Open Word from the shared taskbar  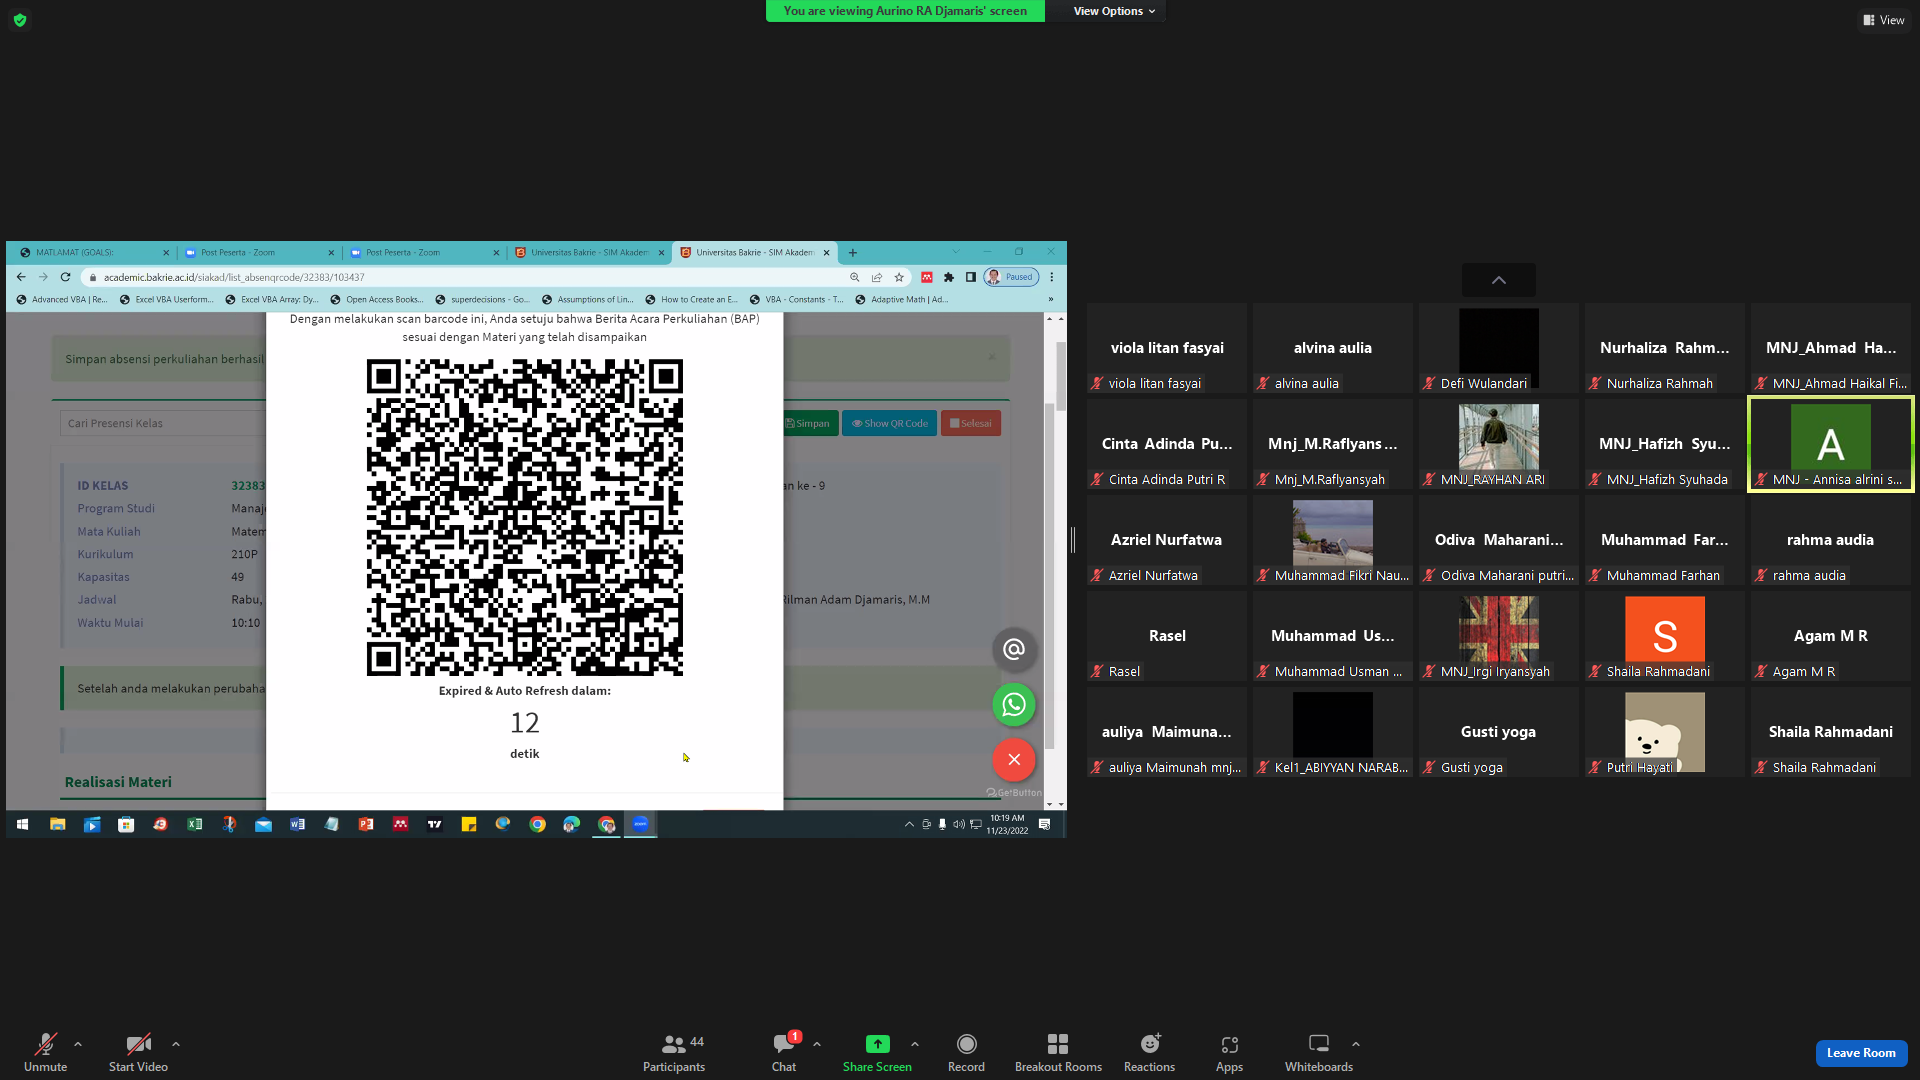click(297, 824)
